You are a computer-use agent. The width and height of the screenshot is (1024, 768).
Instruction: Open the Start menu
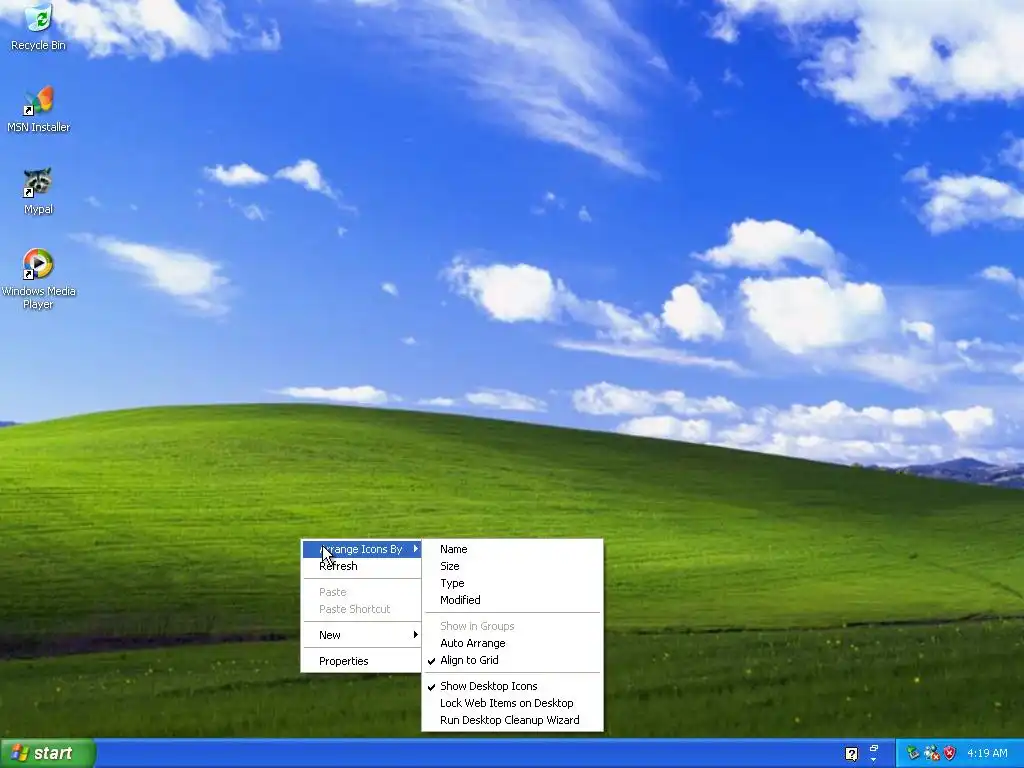coord(48,753)
